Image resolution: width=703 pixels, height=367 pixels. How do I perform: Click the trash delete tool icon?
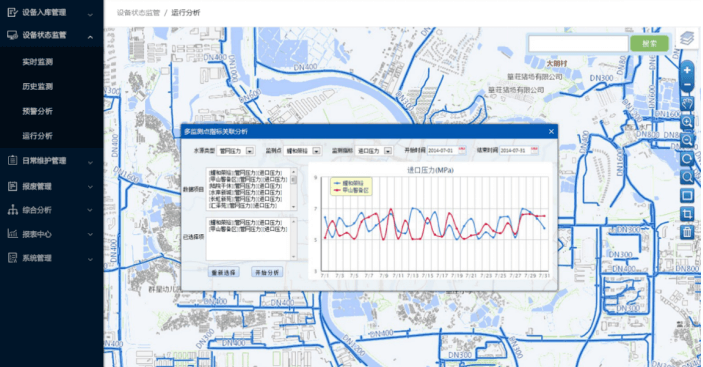coord(687,232)
